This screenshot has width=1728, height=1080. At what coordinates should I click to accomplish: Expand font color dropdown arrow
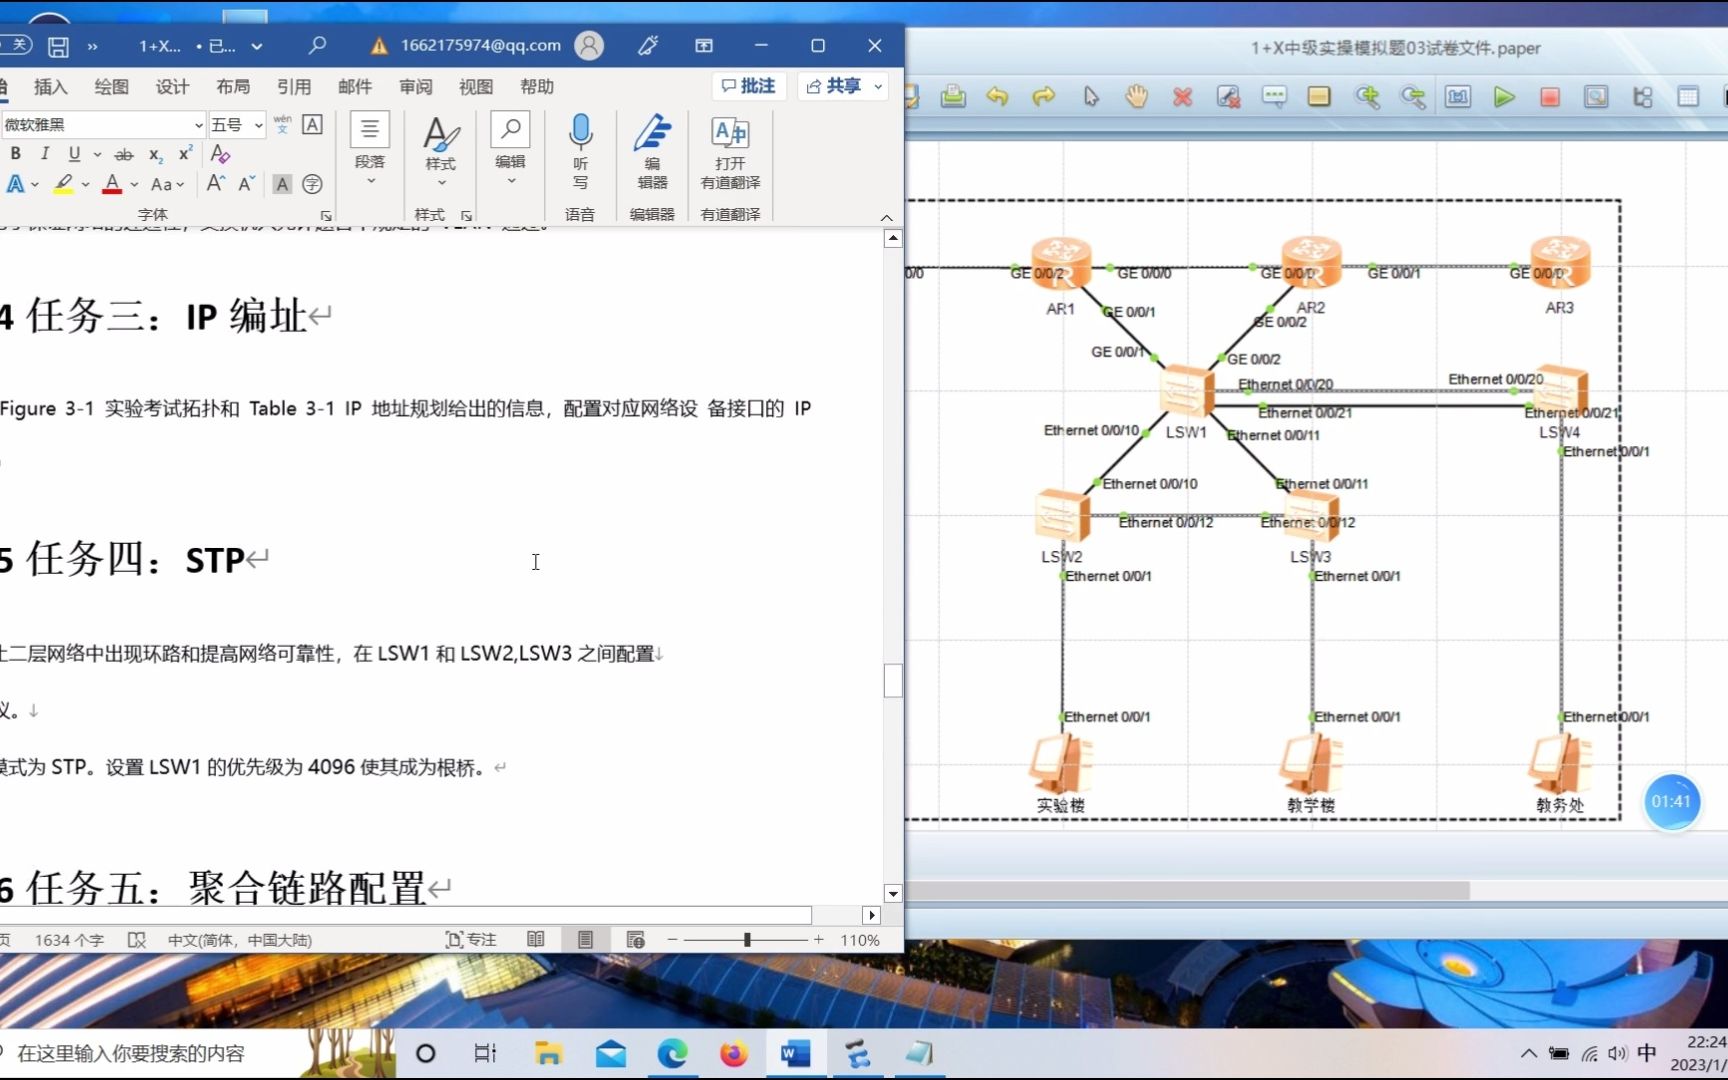point(134,184)
